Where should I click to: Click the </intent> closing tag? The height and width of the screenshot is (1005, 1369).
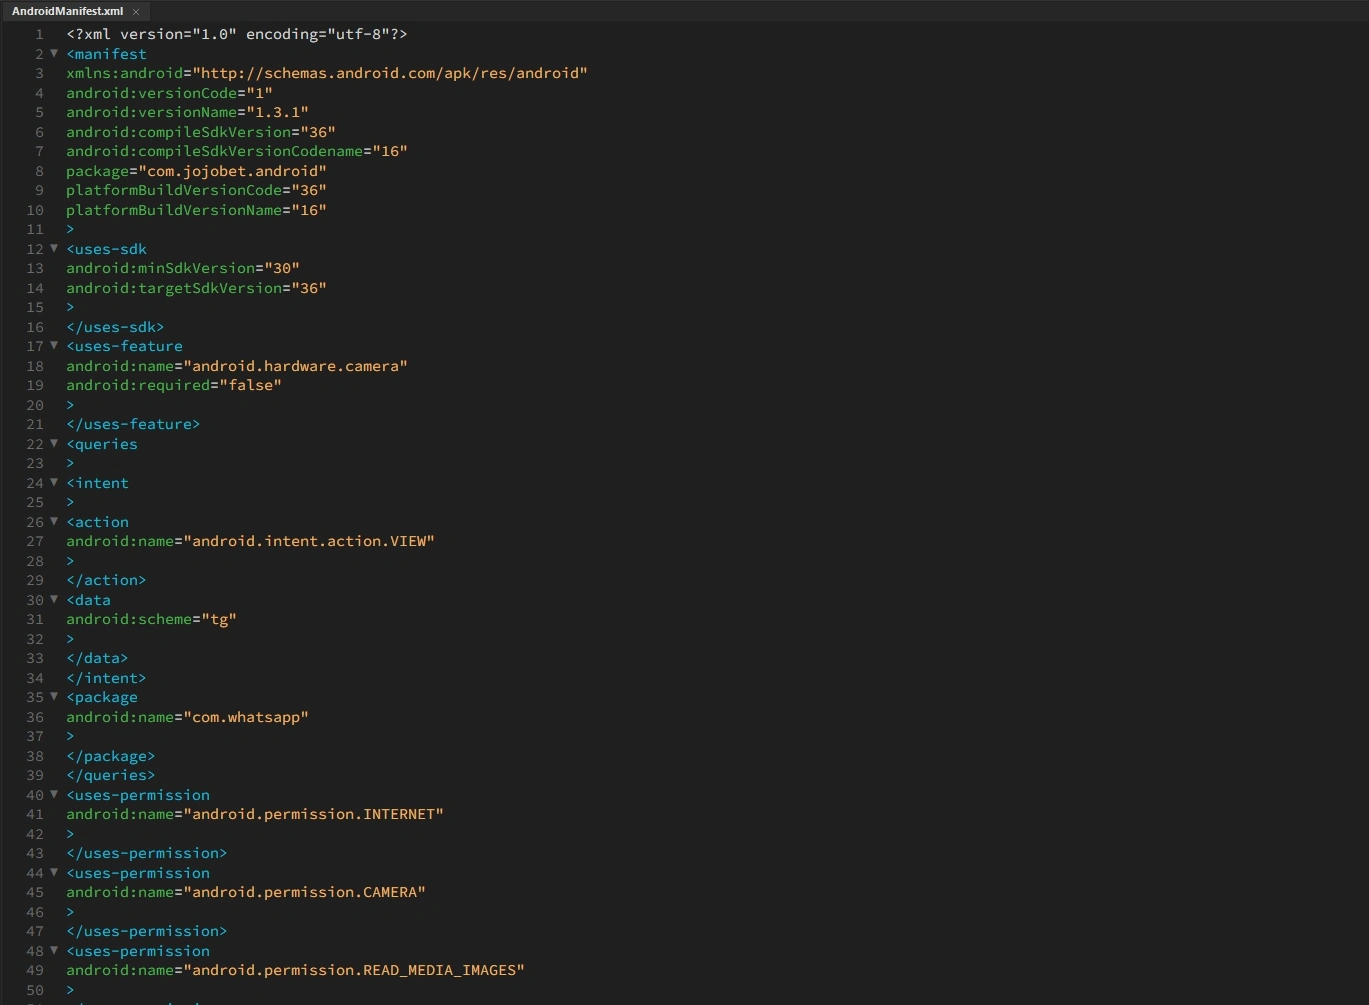point(106,678)
